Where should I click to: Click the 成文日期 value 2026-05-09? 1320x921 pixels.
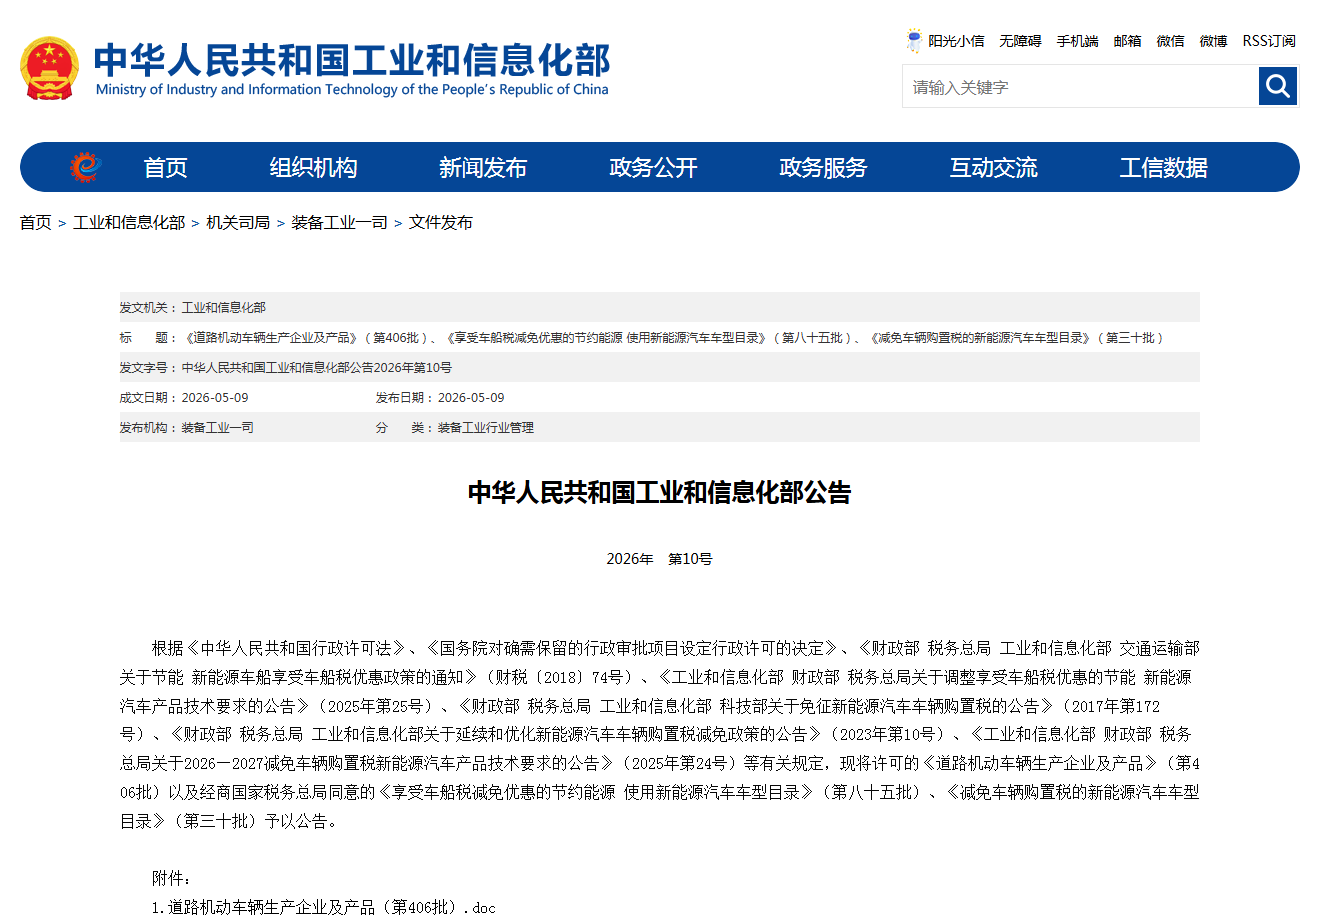(x=215, y=398)
